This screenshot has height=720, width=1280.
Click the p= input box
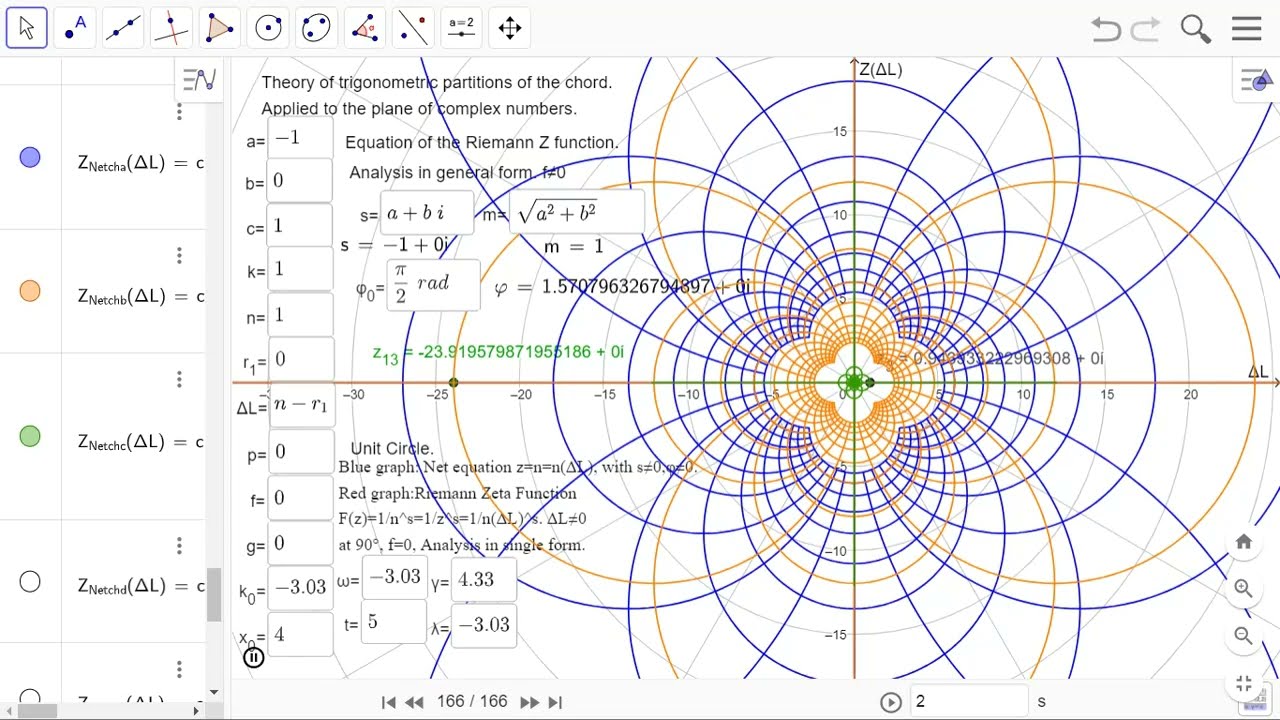pyautogui.click(x=300, y=453)
